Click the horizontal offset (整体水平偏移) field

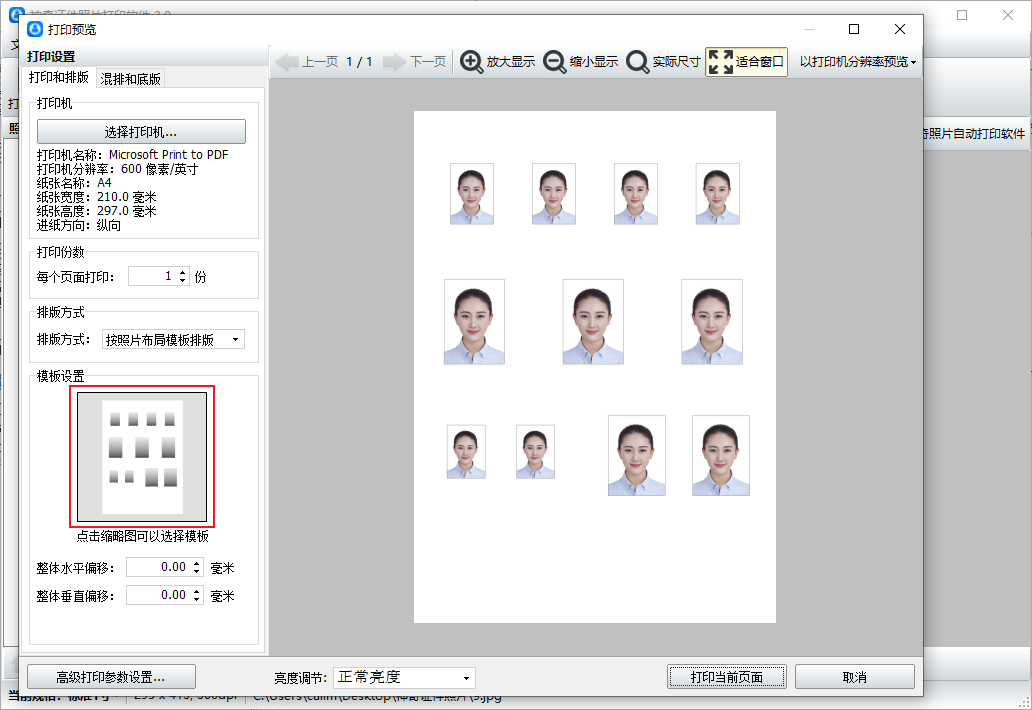(157, 568)
